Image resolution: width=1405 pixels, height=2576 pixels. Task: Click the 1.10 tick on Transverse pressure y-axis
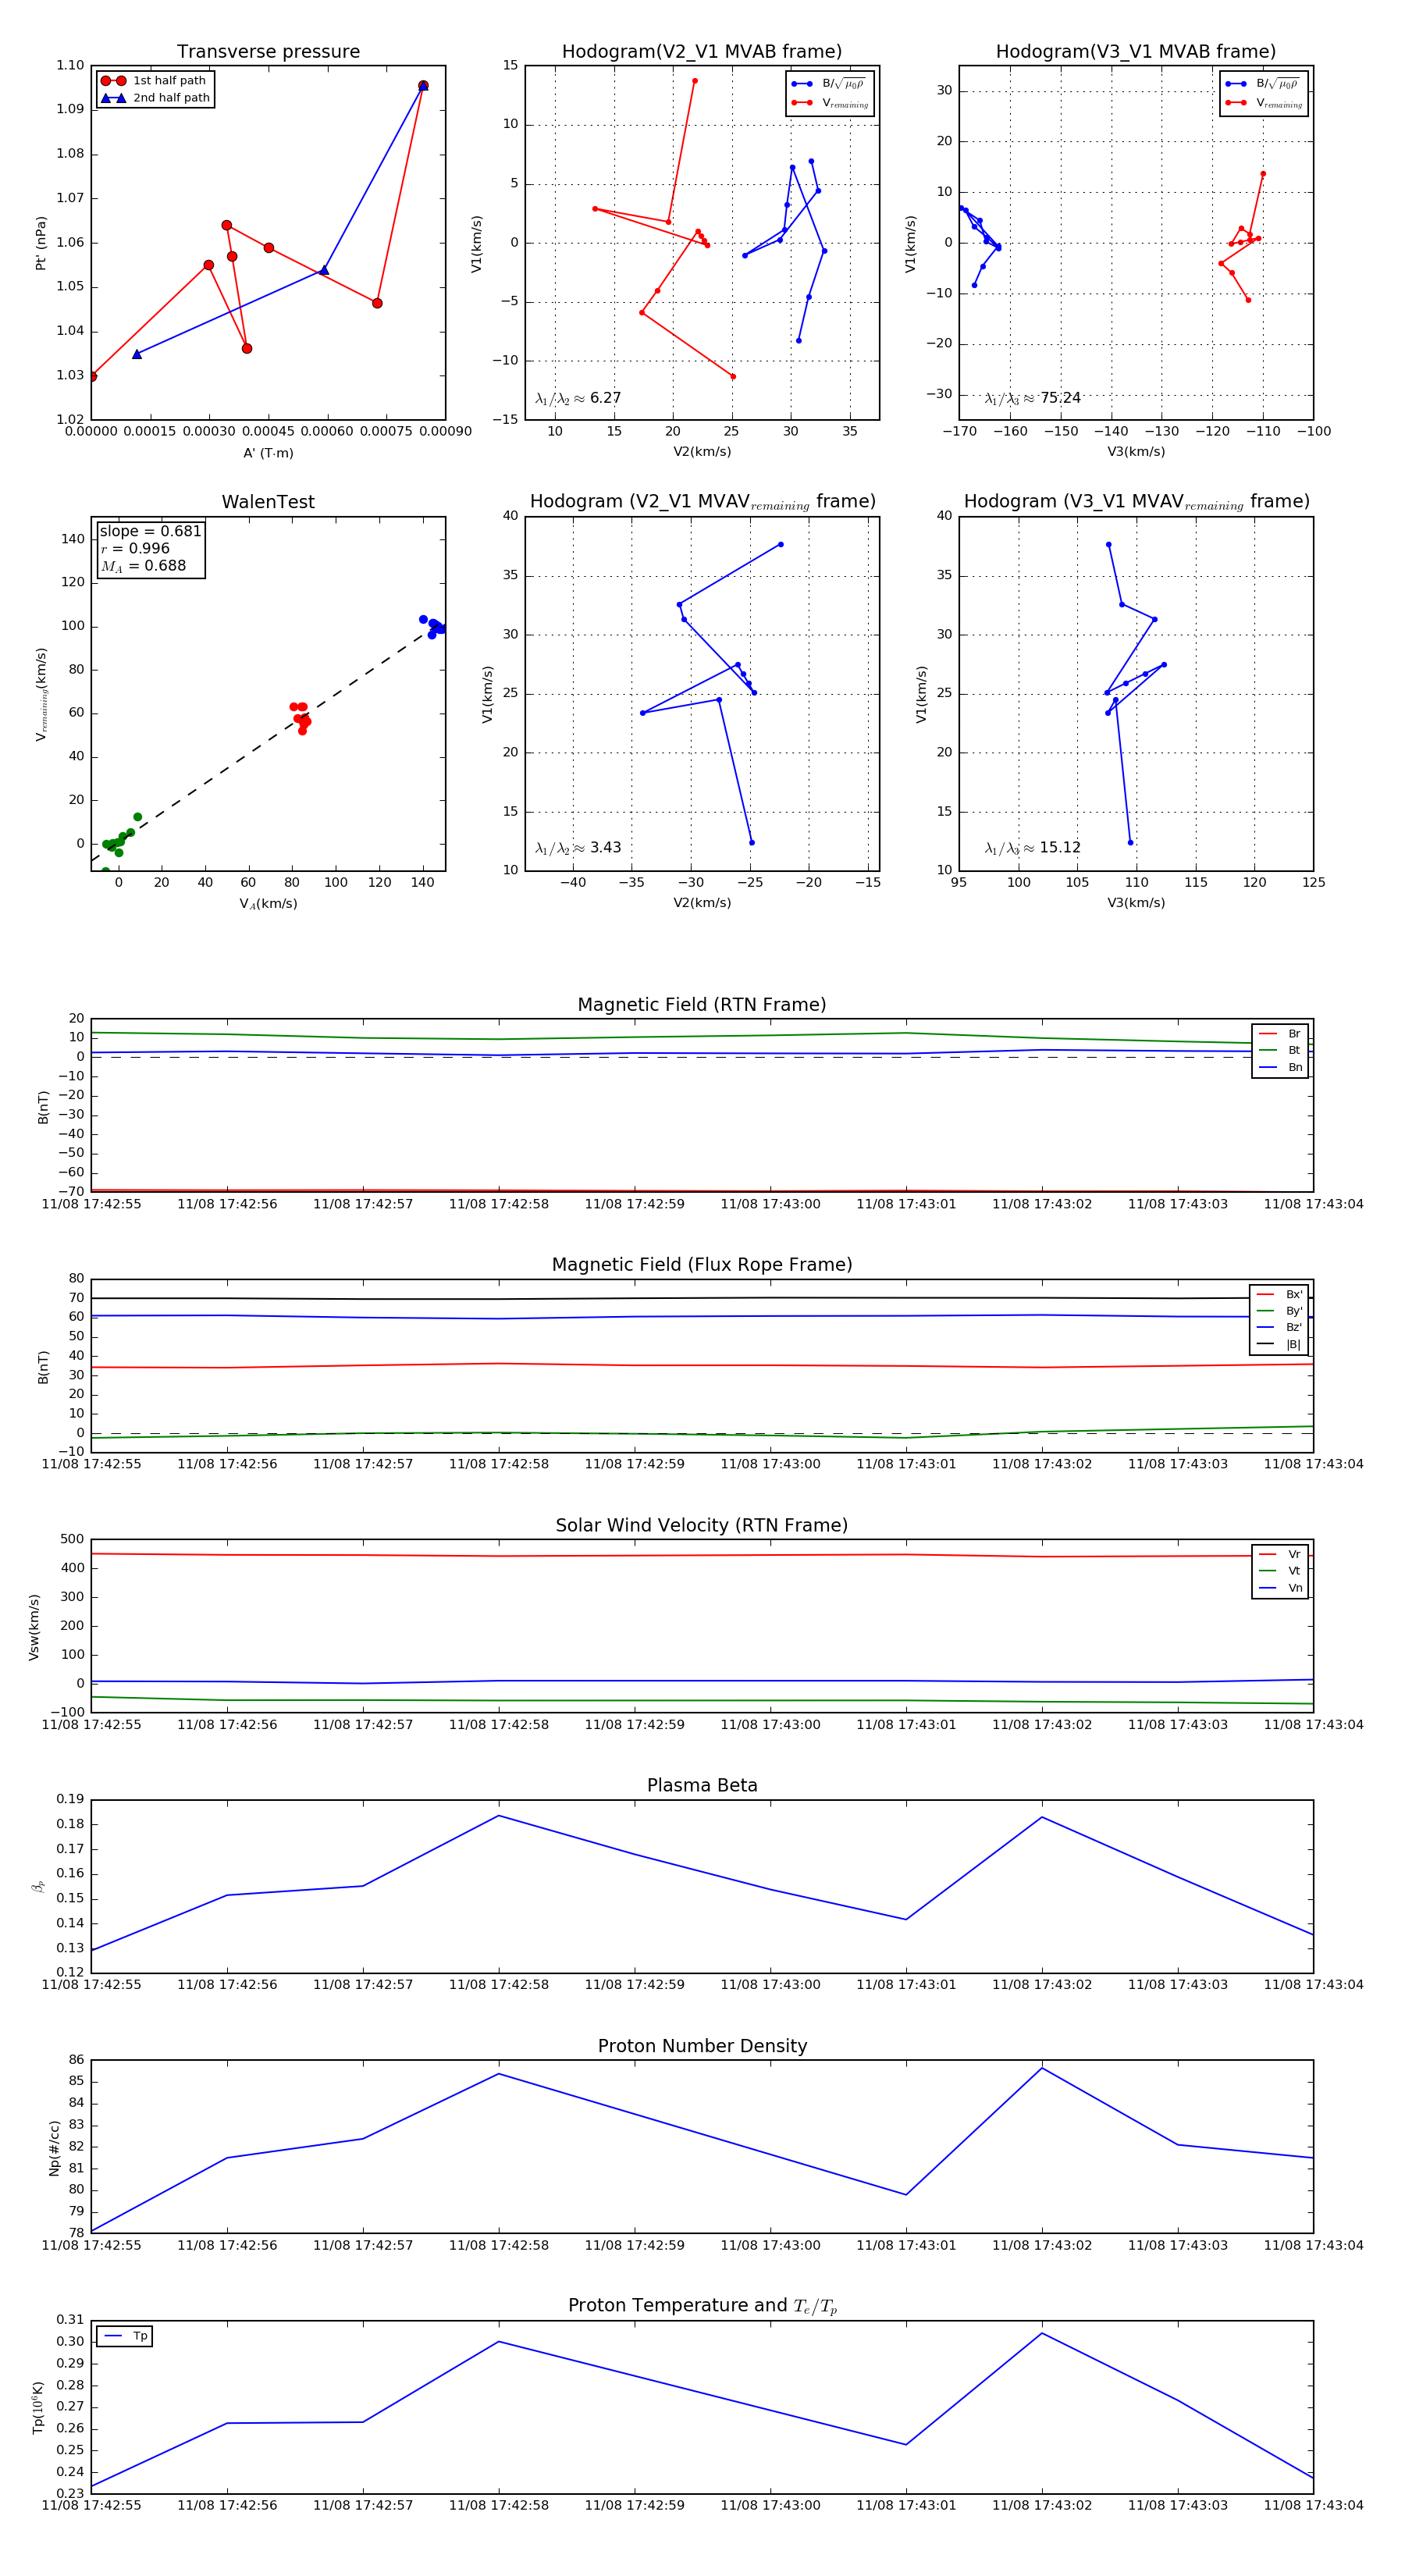pos(70,65)
